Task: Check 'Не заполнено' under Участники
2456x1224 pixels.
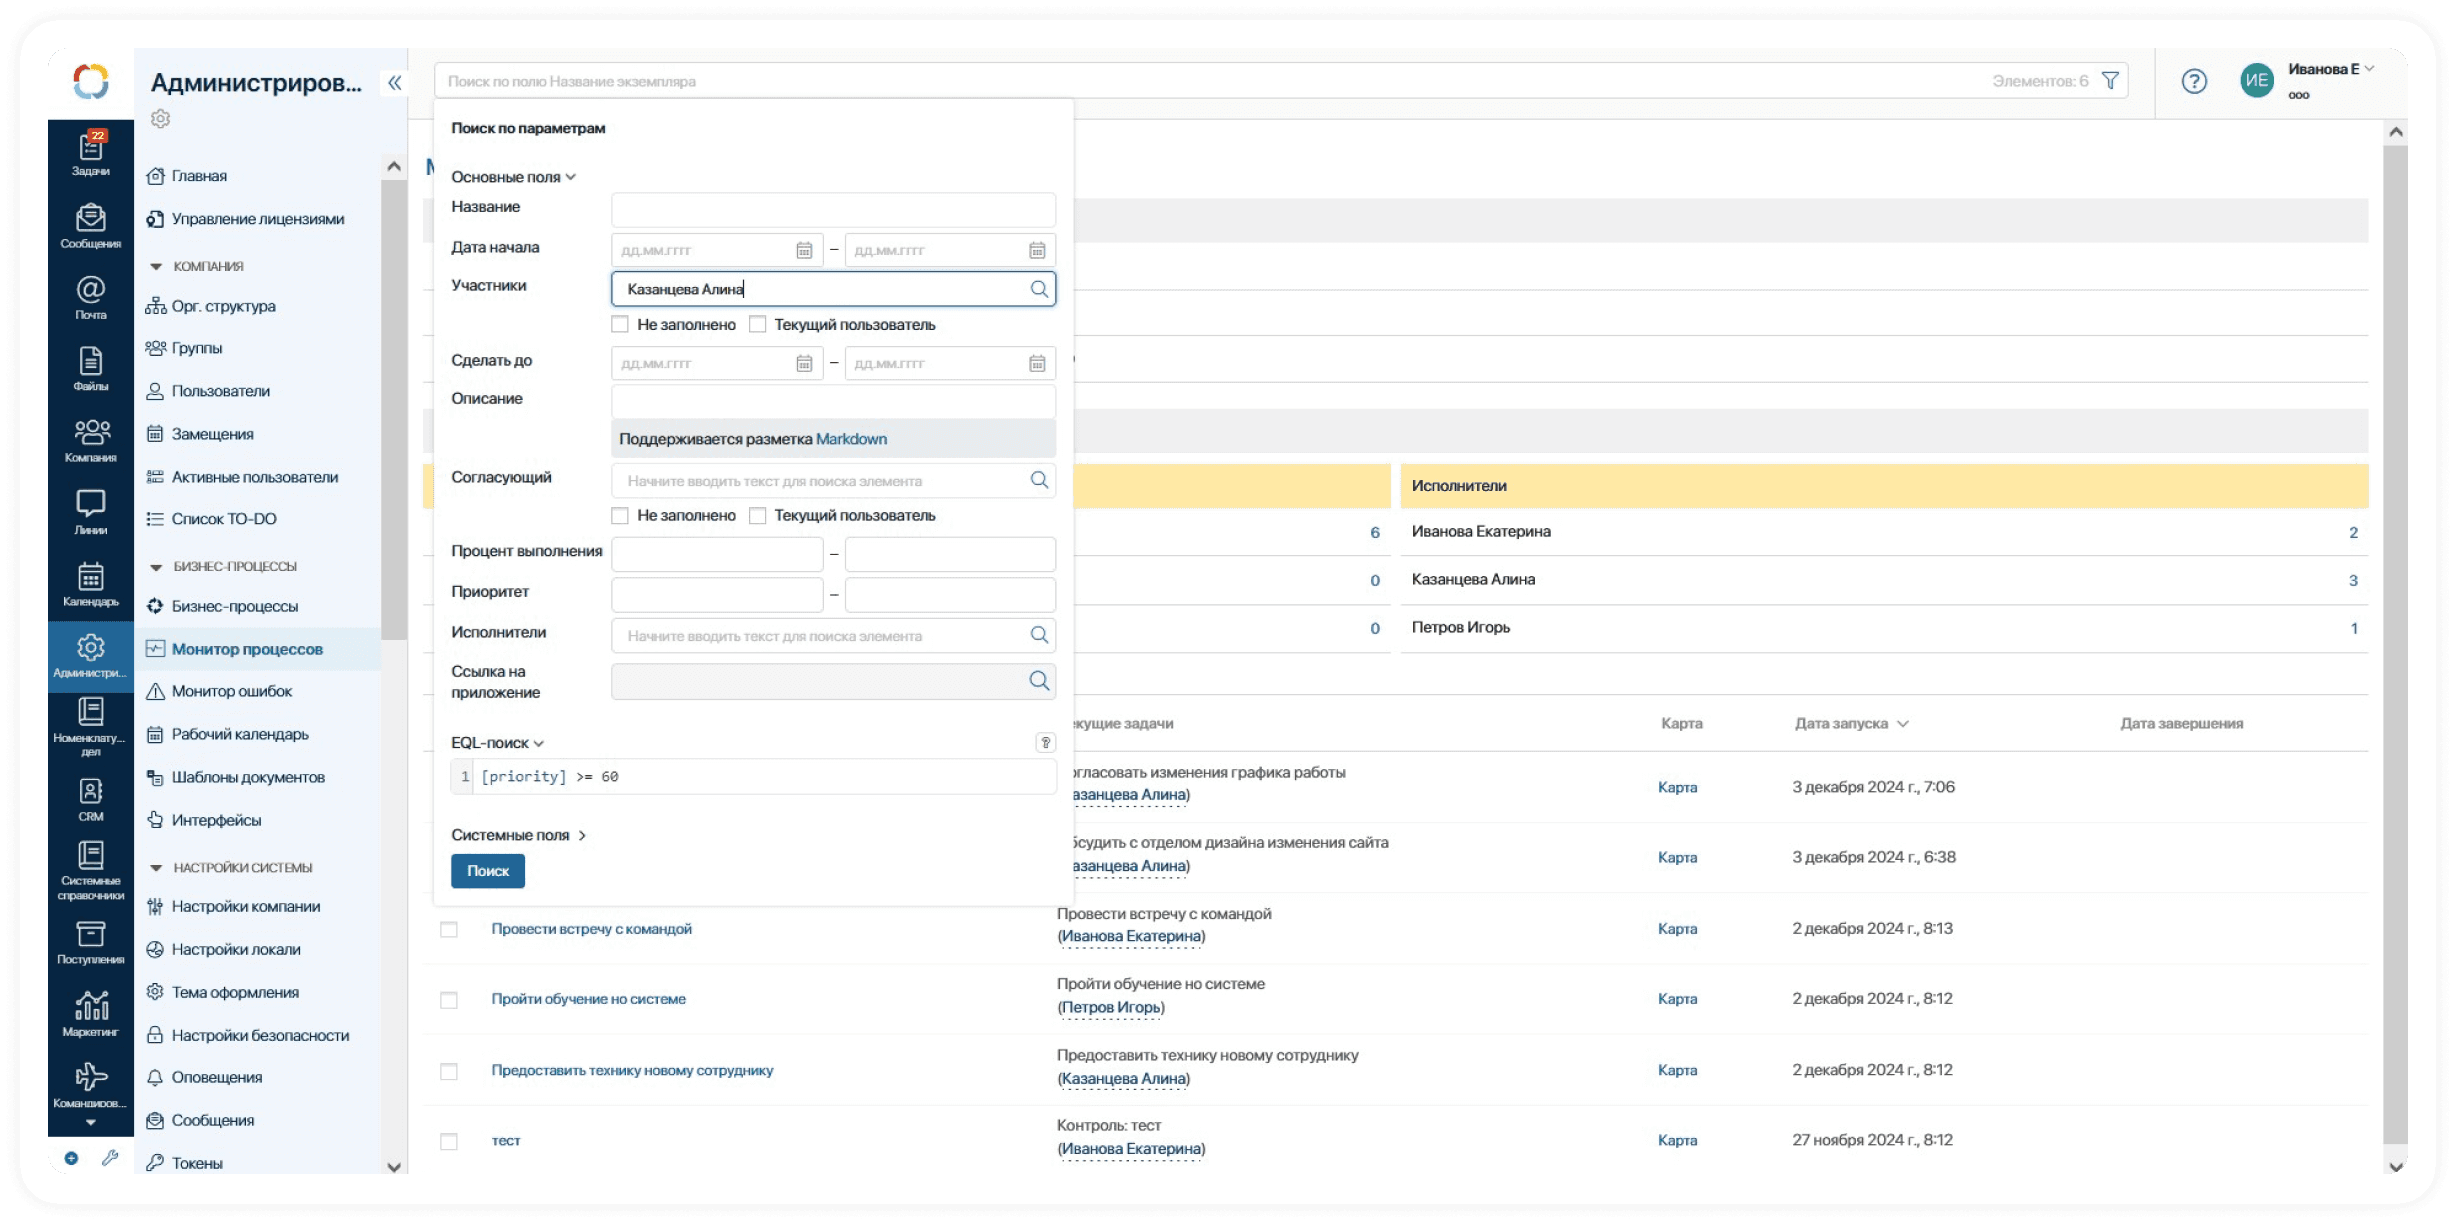Action: point(620,324)
